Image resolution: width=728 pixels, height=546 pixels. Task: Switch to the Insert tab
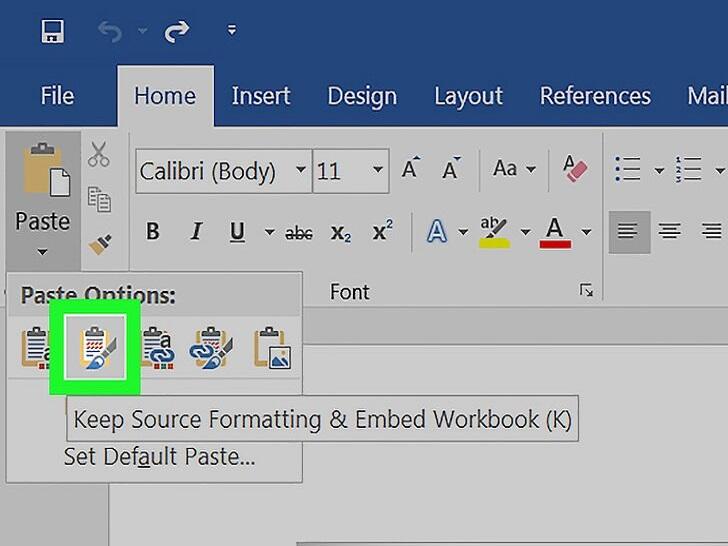261,96
